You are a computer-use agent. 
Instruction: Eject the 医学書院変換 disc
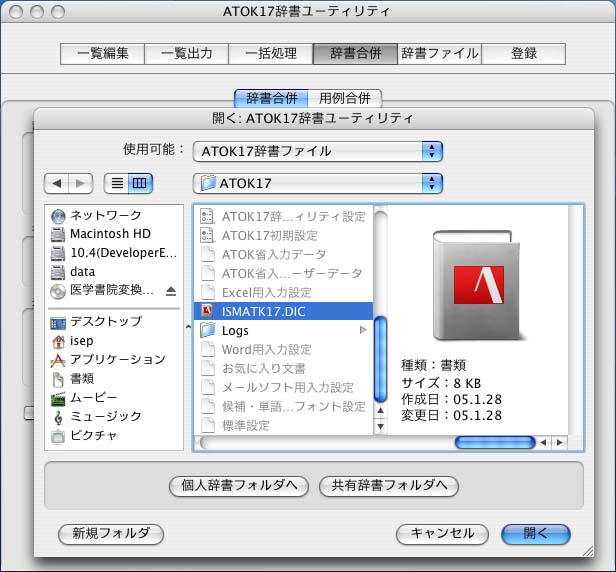171,291
